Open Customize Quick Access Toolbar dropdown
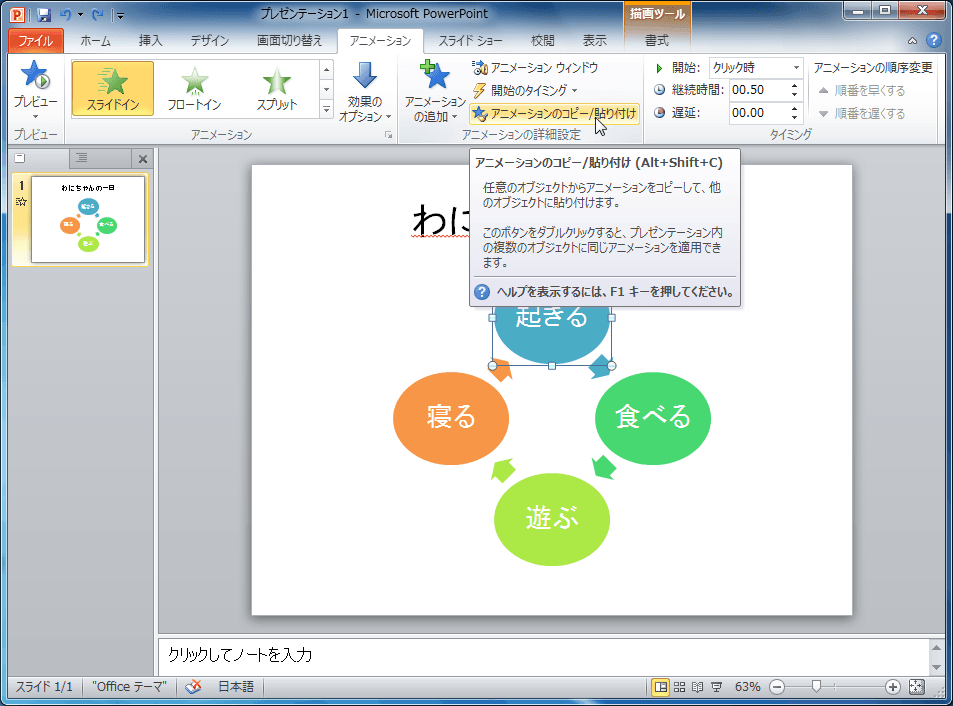This screenshot has width=953, height=706. point(120,15)
